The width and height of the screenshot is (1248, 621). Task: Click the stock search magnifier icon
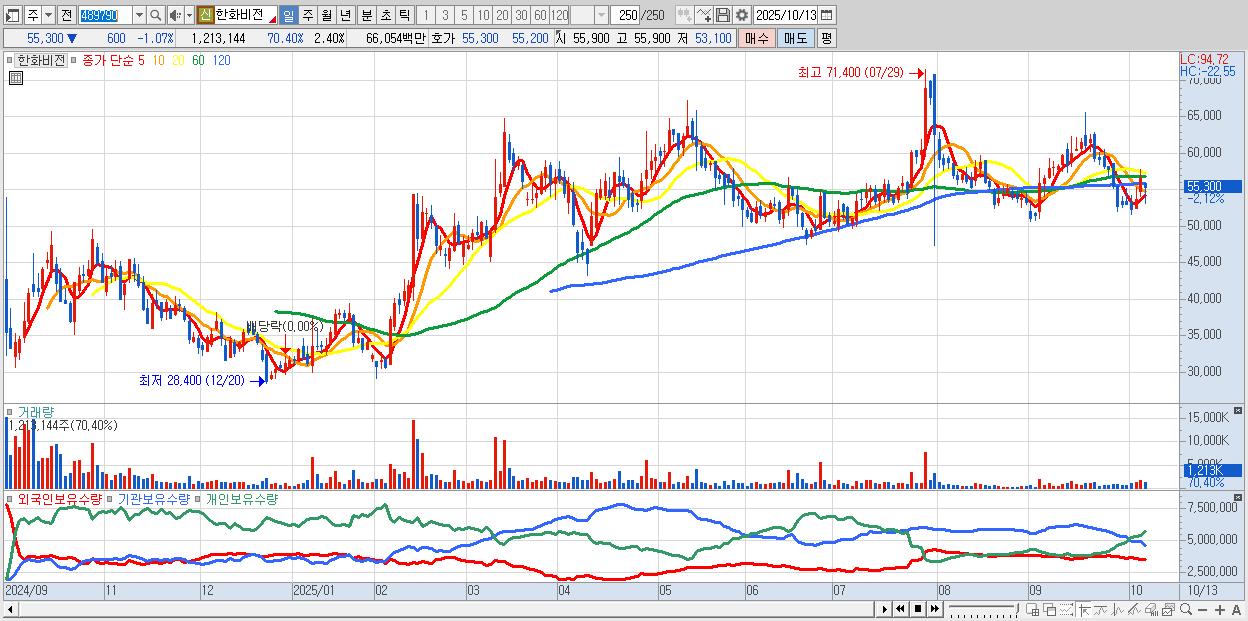click(x=155, y=15)
